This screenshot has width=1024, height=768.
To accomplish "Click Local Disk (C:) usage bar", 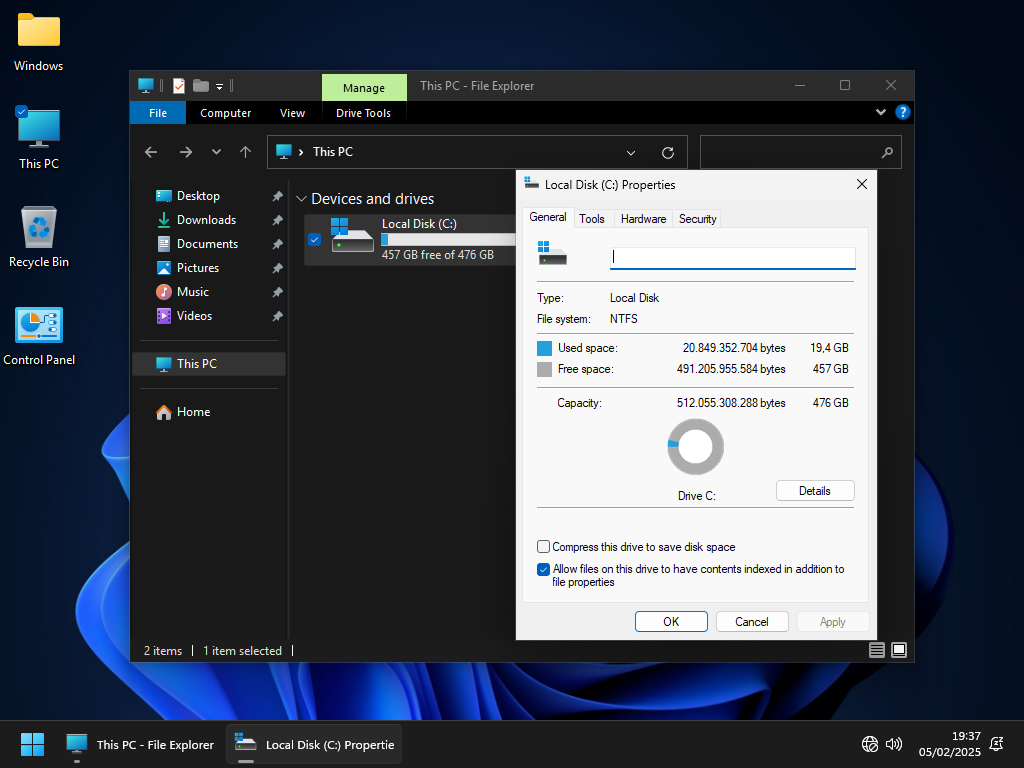I will tap(448, 240).
